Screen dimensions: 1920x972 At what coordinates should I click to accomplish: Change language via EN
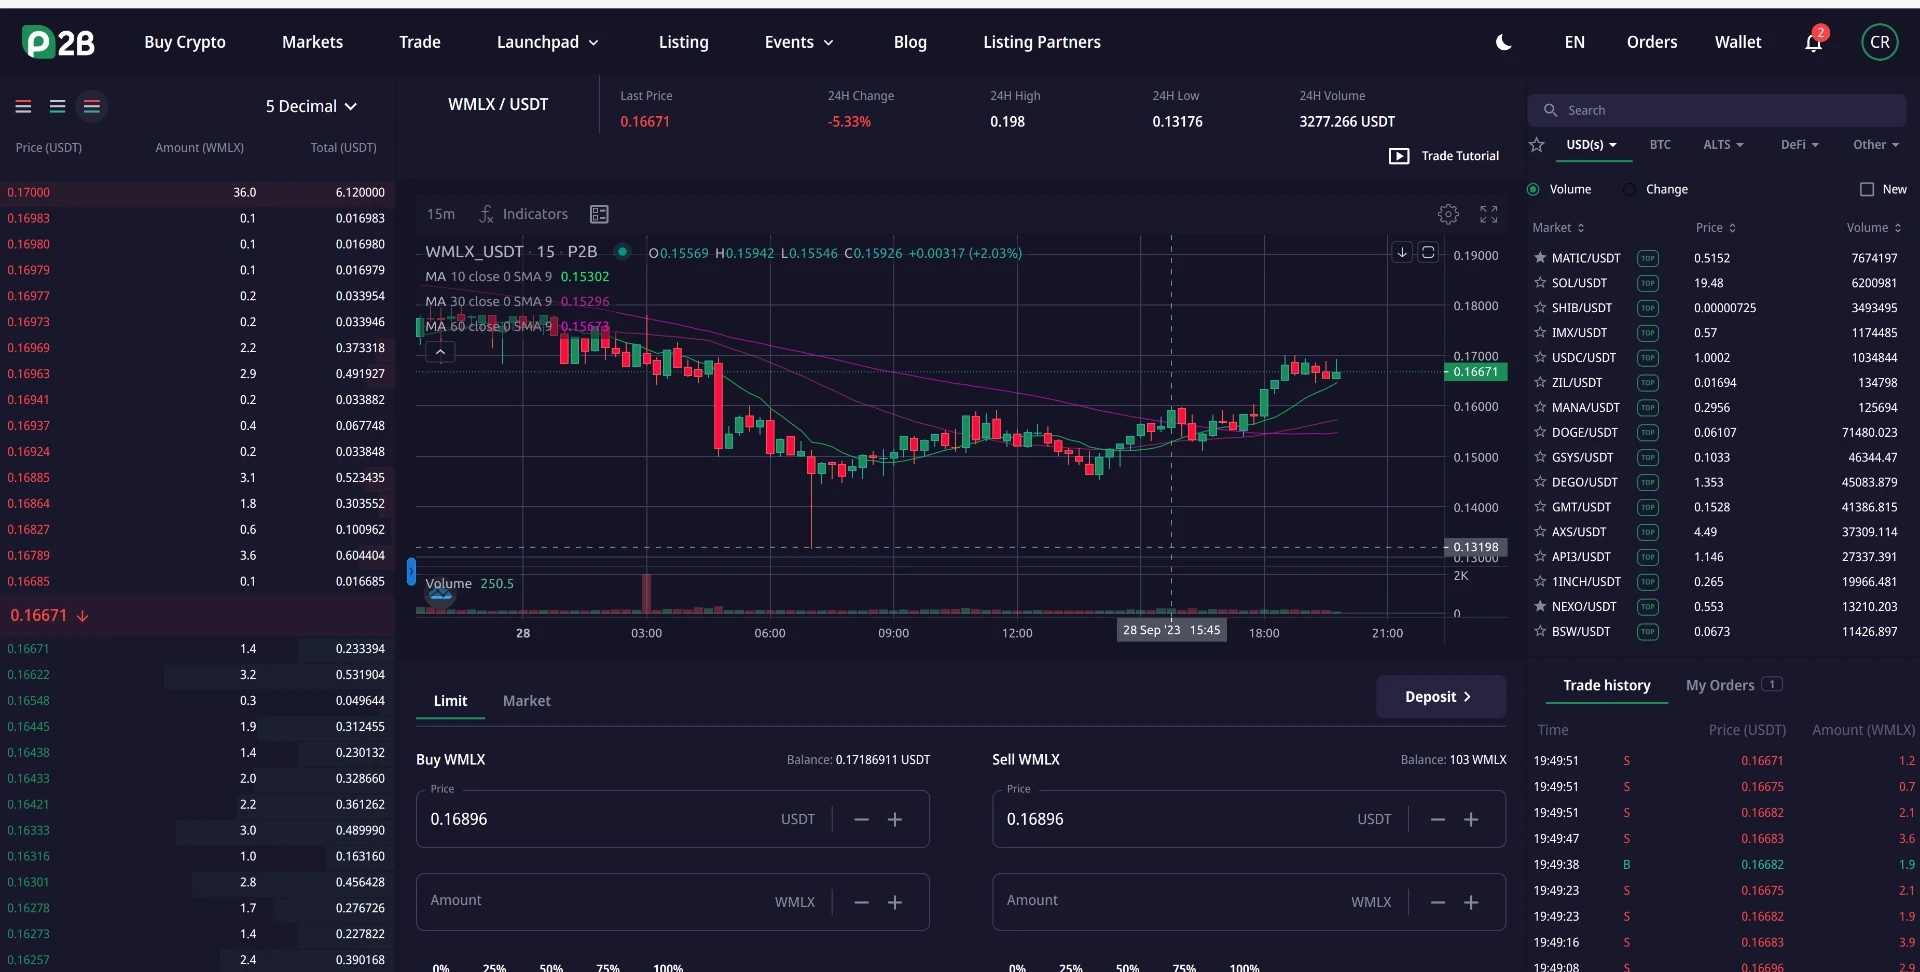[x=1575, y=42]
